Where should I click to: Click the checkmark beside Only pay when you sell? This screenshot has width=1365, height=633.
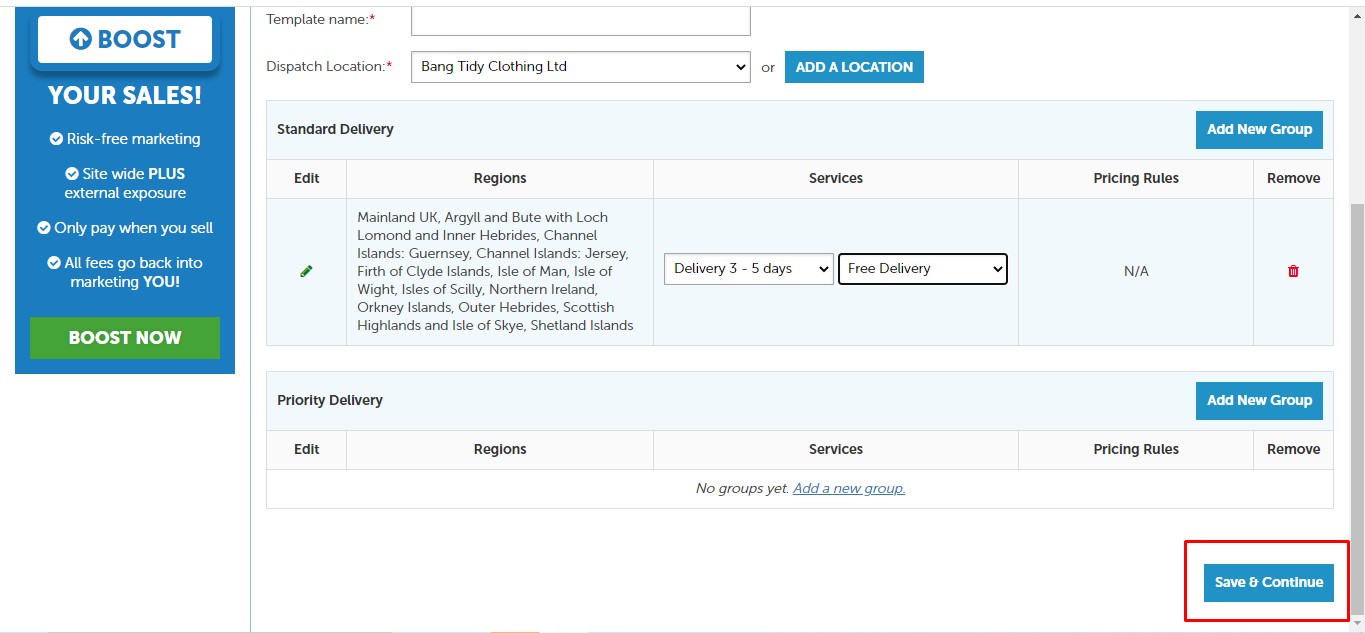44,228
